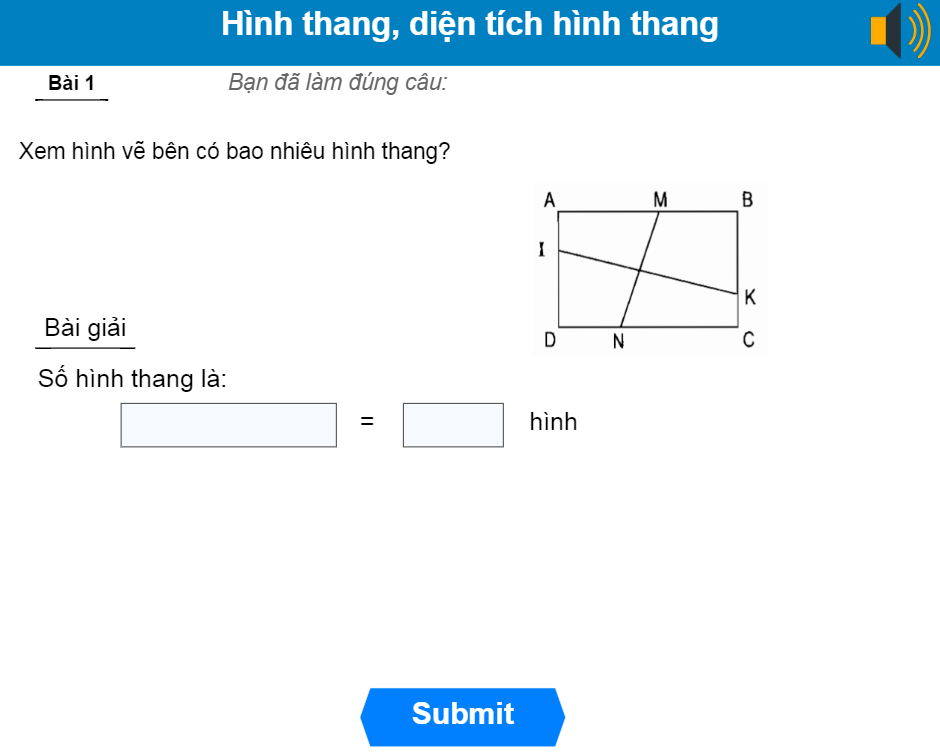Screen dimensions: 940x752
Task: Click the first answer input box
Action: [228, 424]
